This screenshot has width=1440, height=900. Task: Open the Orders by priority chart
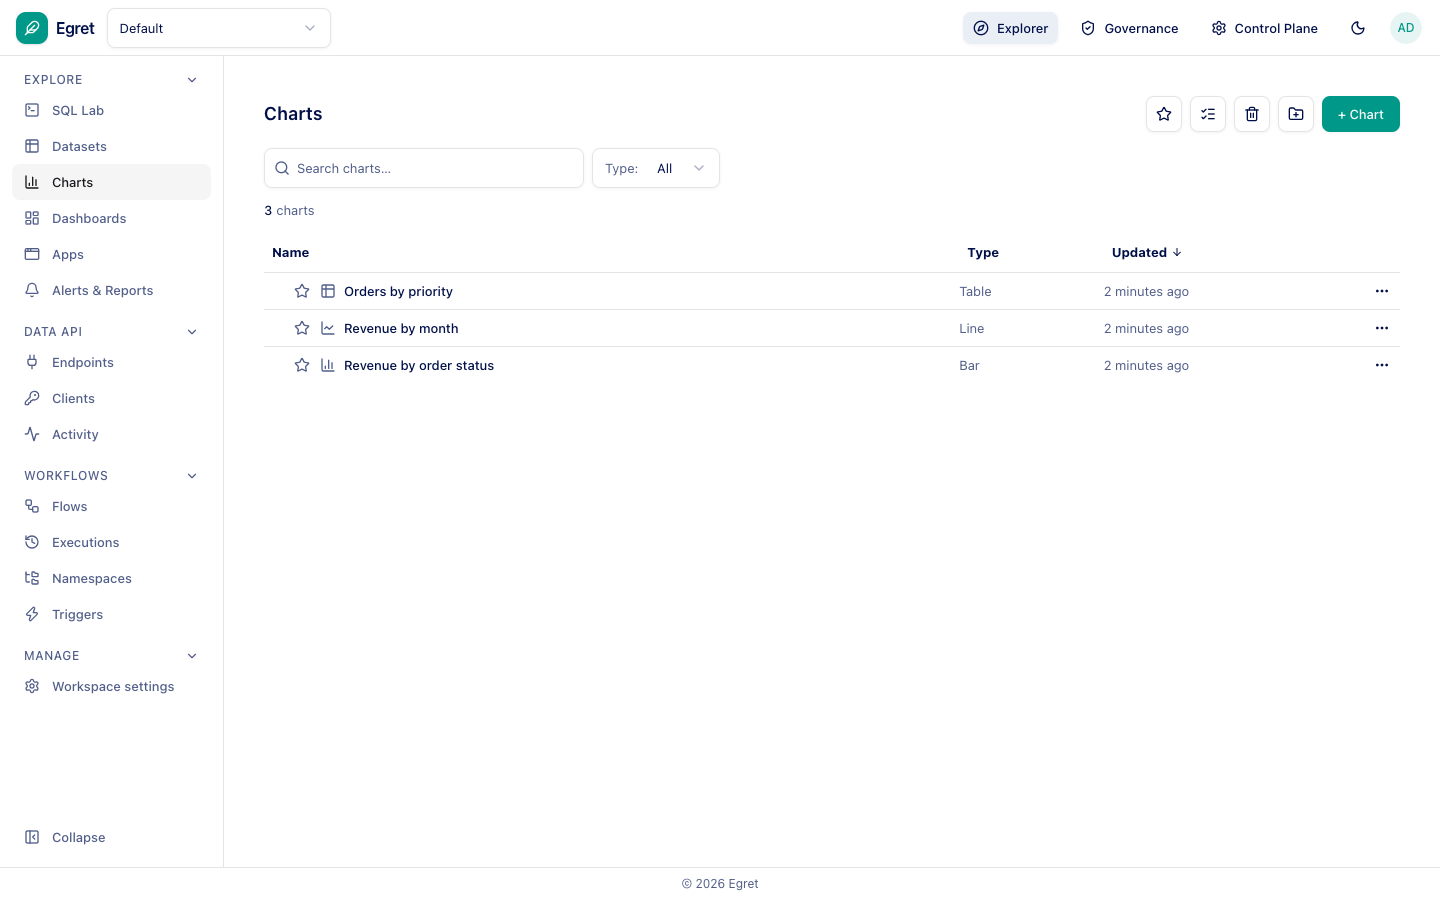pos(398,291)
